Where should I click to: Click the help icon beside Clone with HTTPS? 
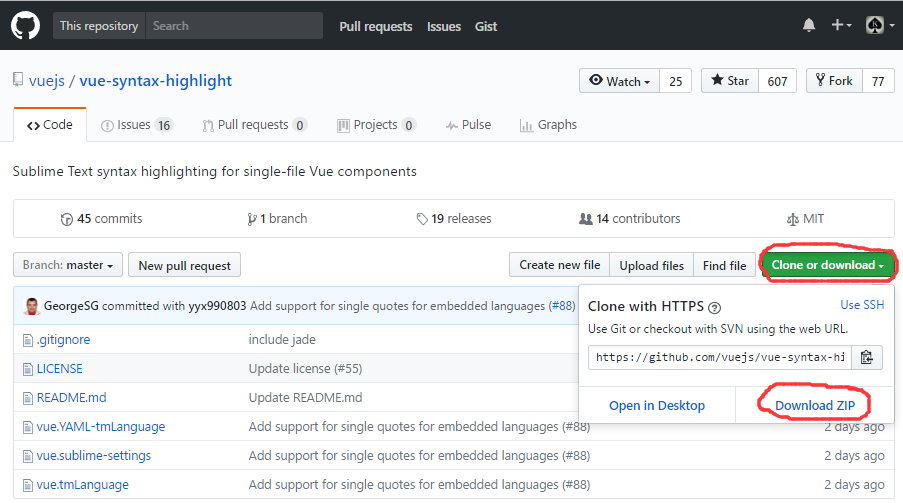click(715, 308)
